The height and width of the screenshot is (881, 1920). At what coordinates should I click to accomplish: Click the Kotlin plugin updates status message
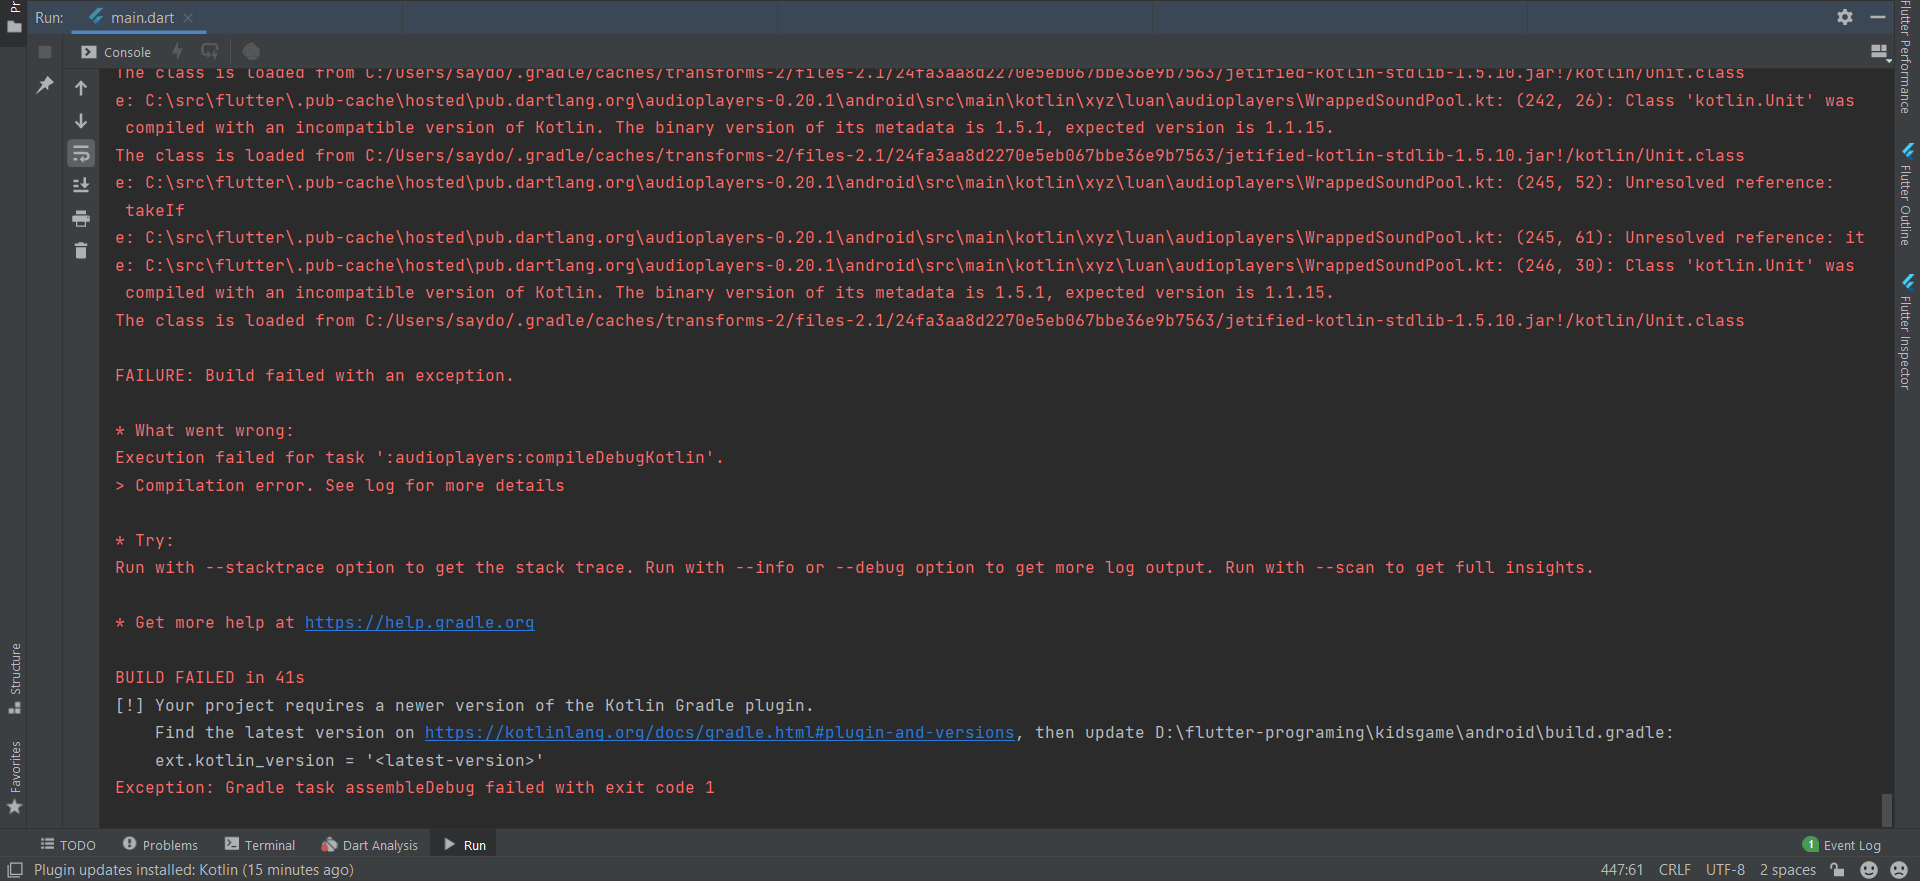click(x=194, y=870)
